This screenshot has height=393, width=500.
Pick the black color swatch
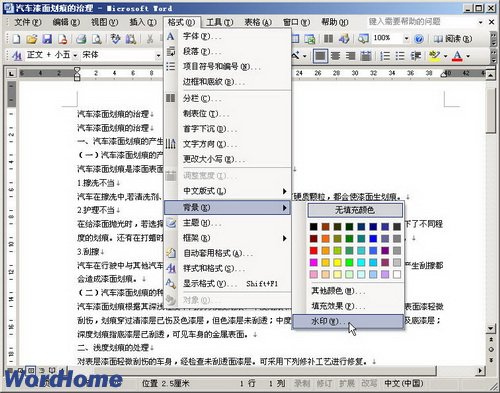pos(313,227)
